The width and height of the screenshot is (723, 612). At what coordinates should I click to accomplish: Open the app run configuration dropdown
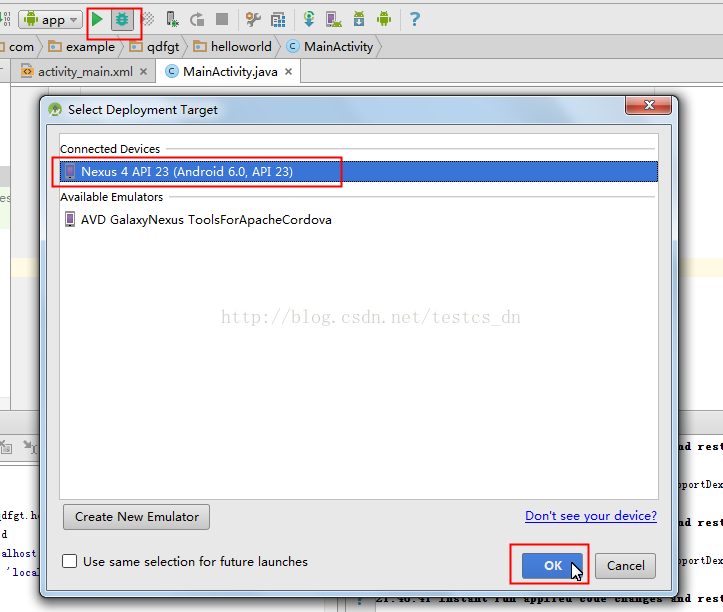(x=50, y=20)
